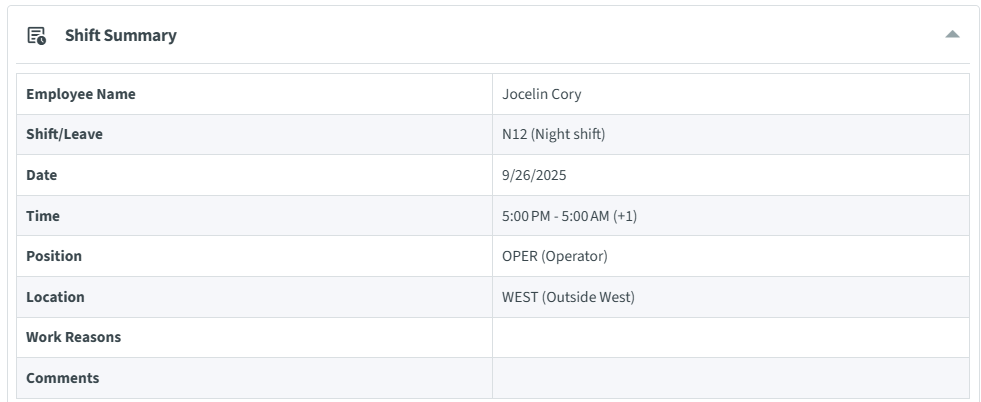The height and width of the screenshot is (402, 981).
Task: Click the Work Reasons label
Action: point(73,337)
